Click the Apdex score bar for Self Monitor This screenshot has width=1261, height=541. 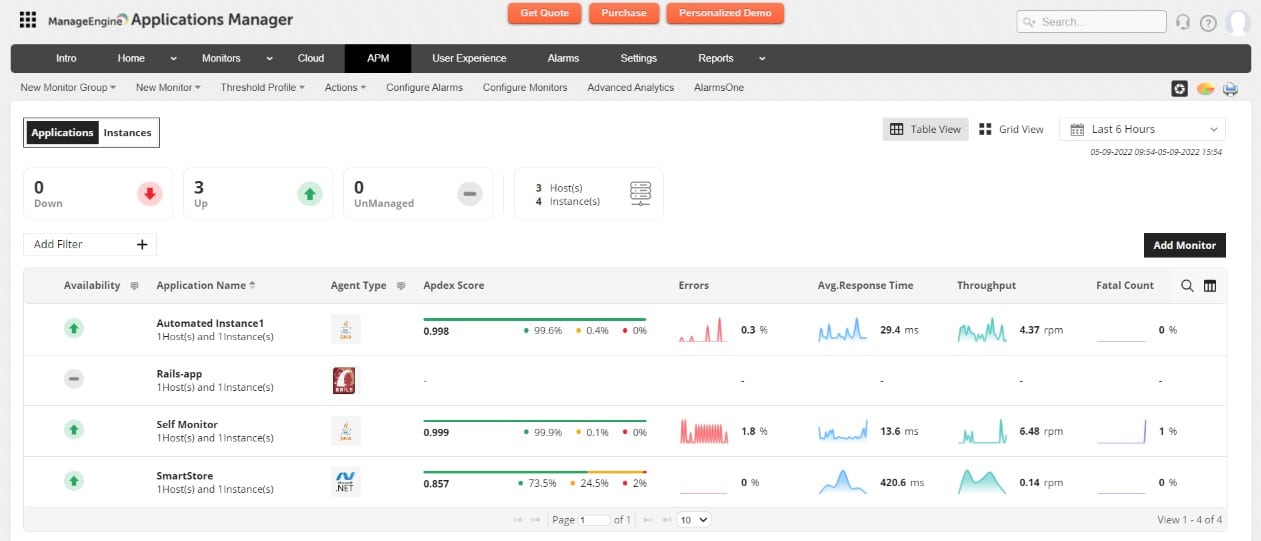coord(535,421)
